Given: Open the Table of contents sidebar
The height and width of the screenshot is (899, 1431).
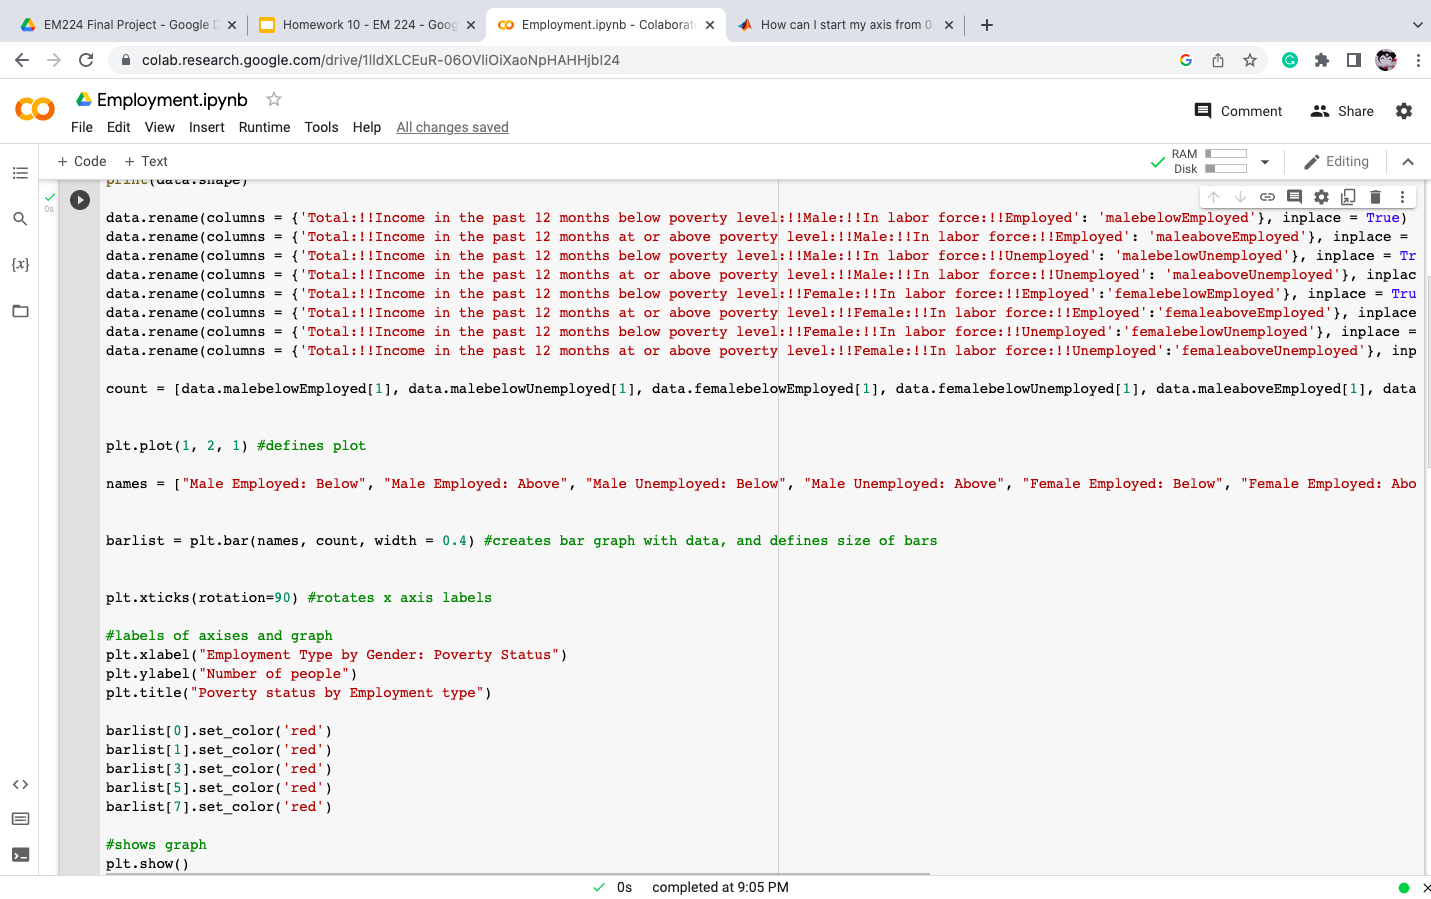Looking at the screenshot, I should (x=20, y=173).
